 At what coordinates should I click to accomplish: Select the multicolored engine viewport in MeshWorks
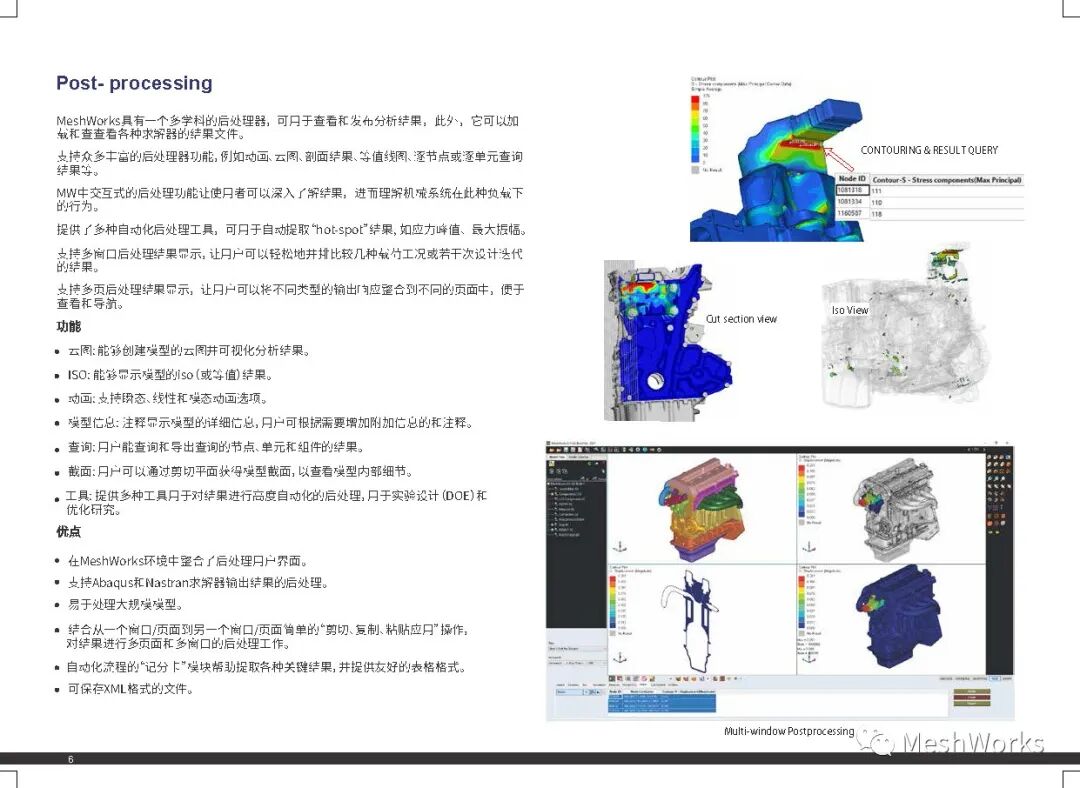701,507
